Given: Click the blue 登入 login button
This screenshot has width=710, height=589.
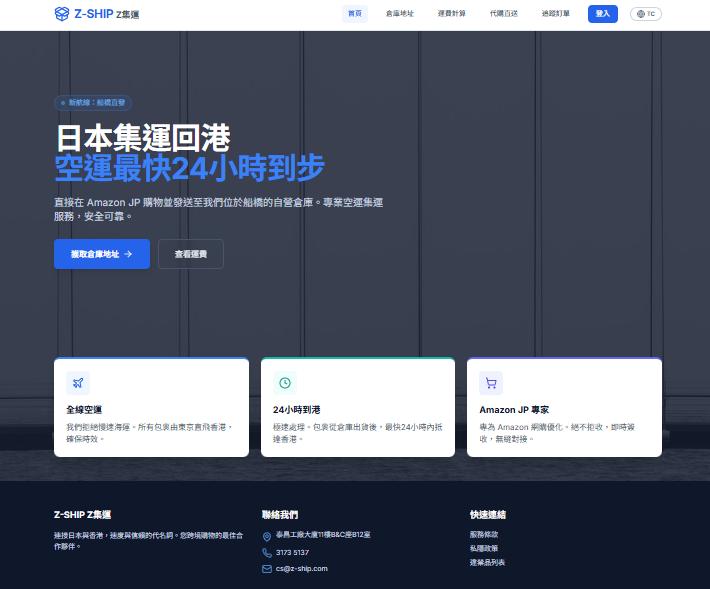Looking at the screenshot, I should (x=603, y=14).
